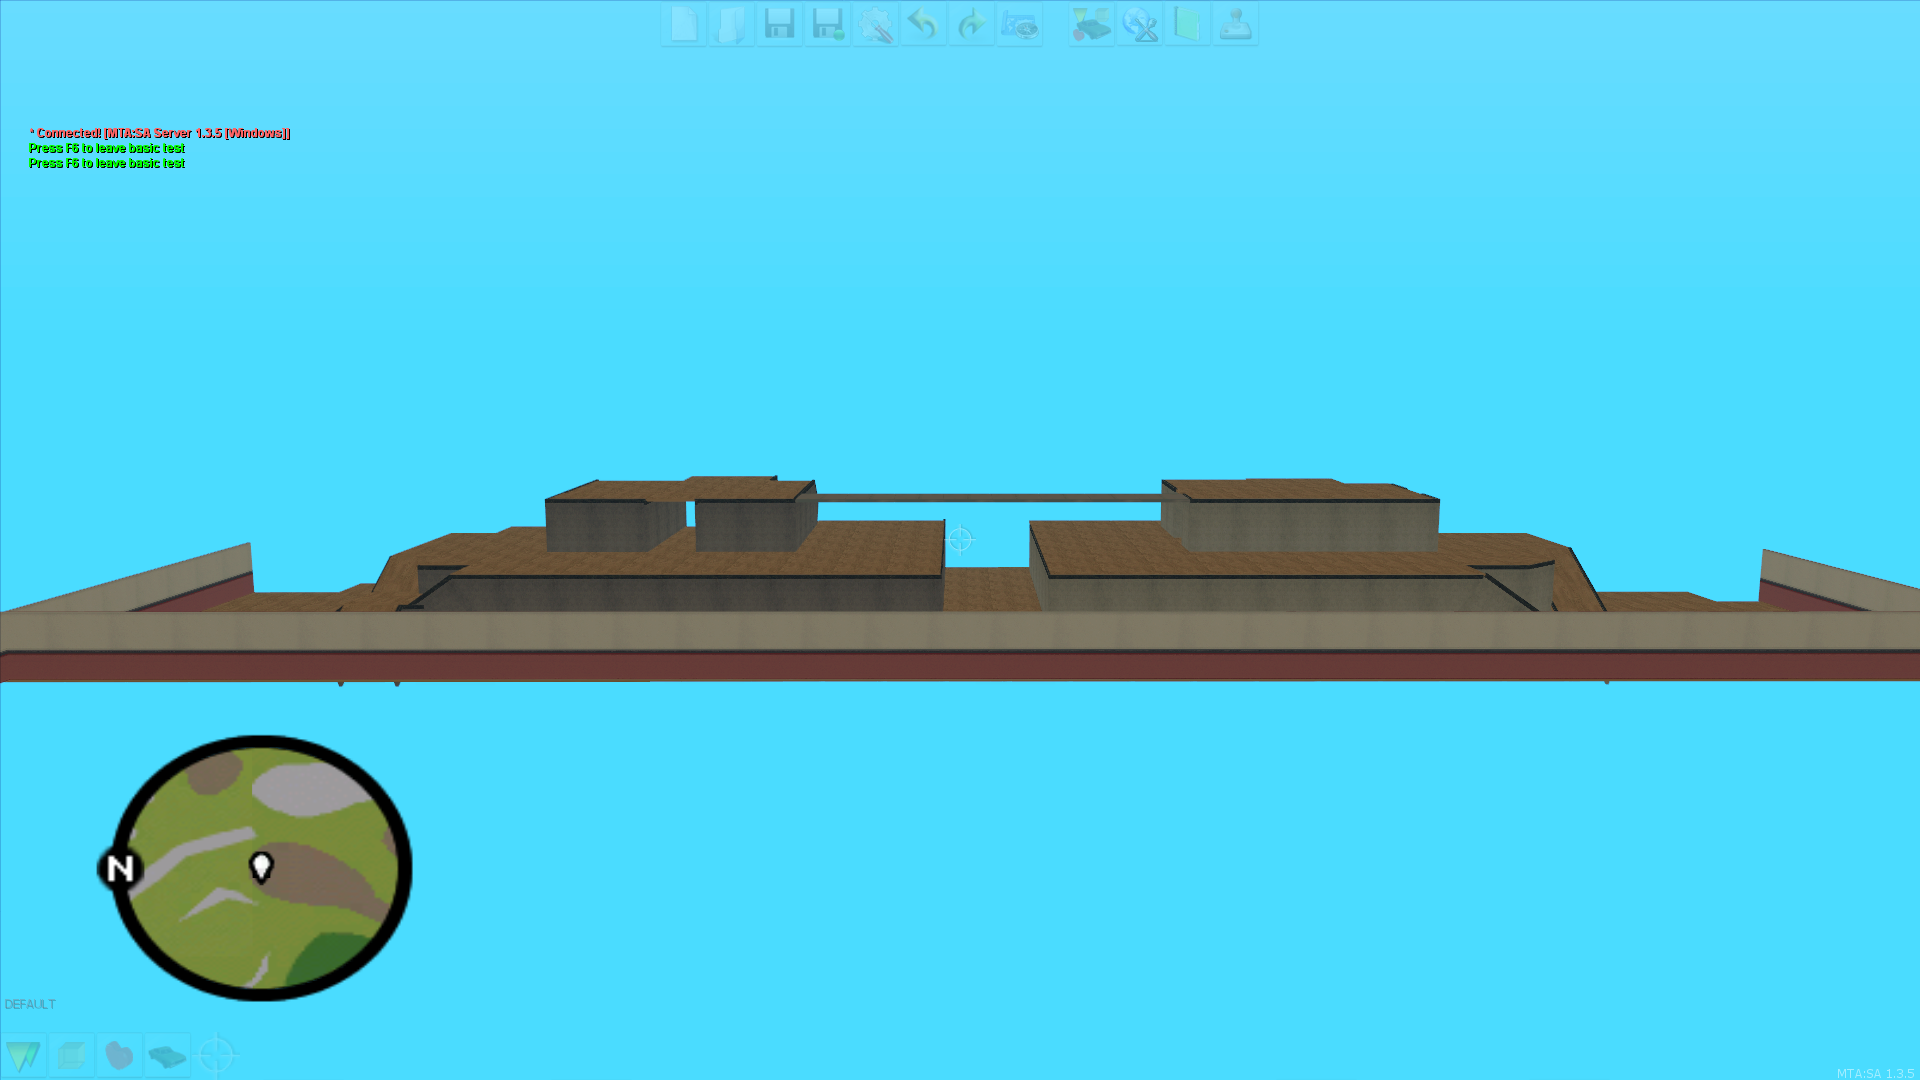Click the radar minimap

click(x=260, y=868)
